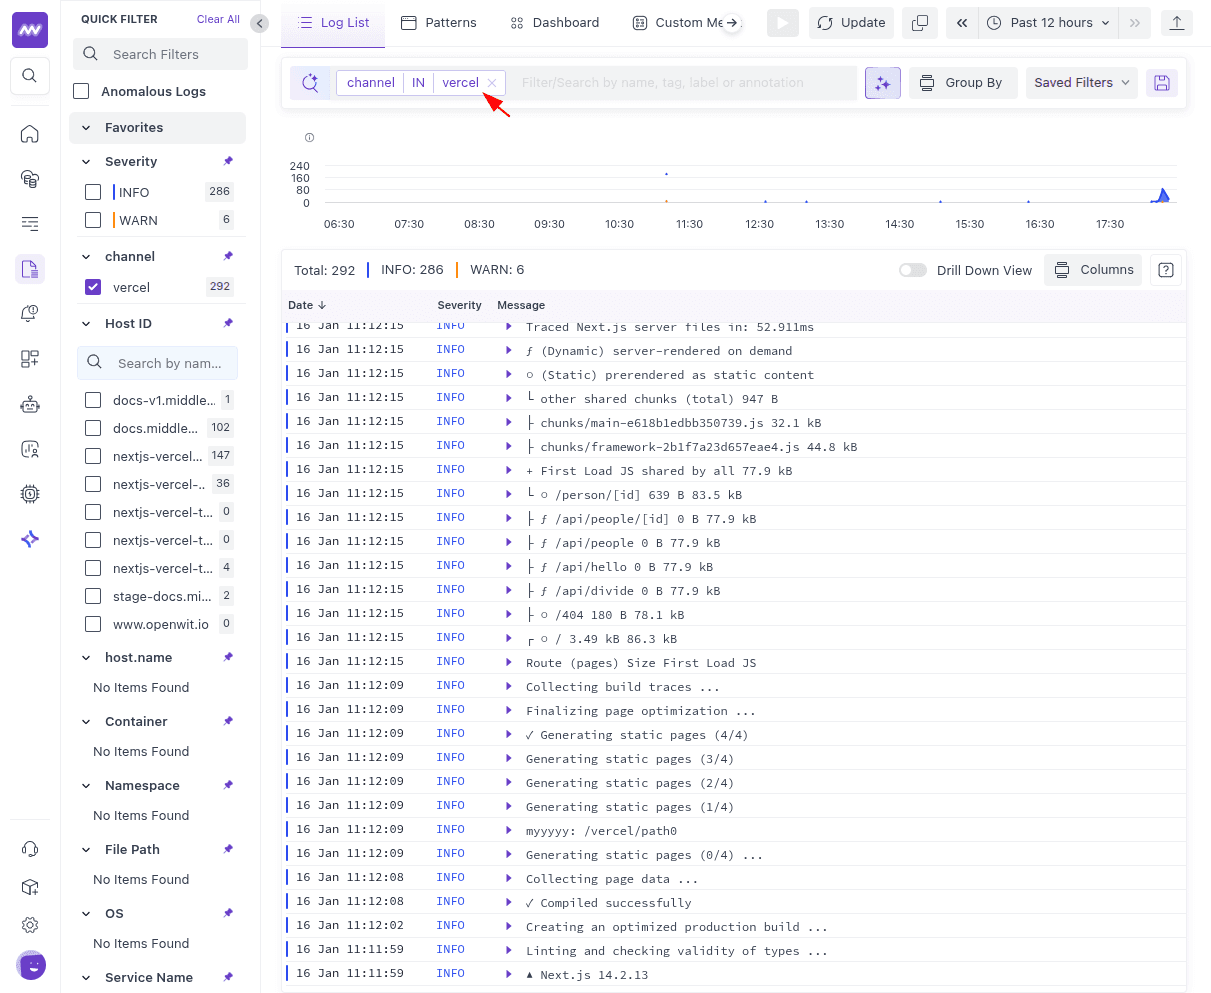Open the query builder sparkle icon beside search
Screen dimensions: 1211x993
tap(883, 83)
